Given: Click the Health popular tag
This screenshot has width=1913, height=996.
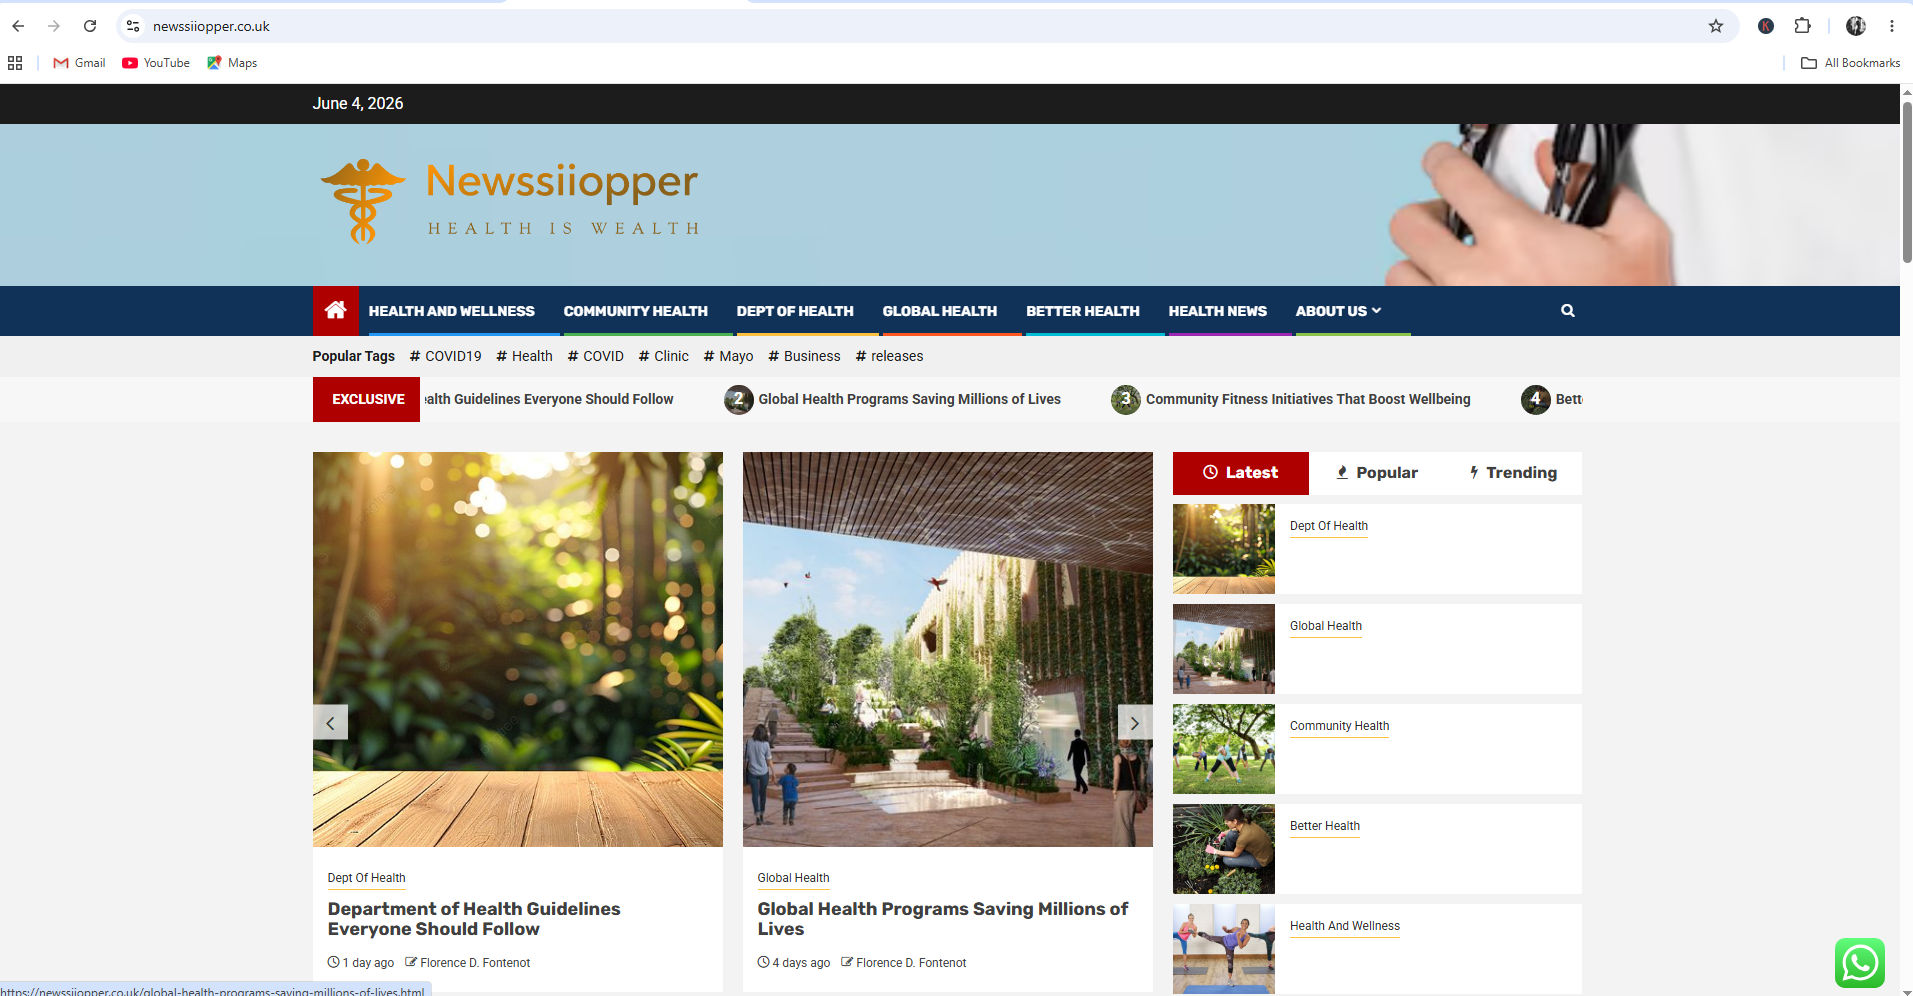Looking at the screenshot, I should point(524,356).
